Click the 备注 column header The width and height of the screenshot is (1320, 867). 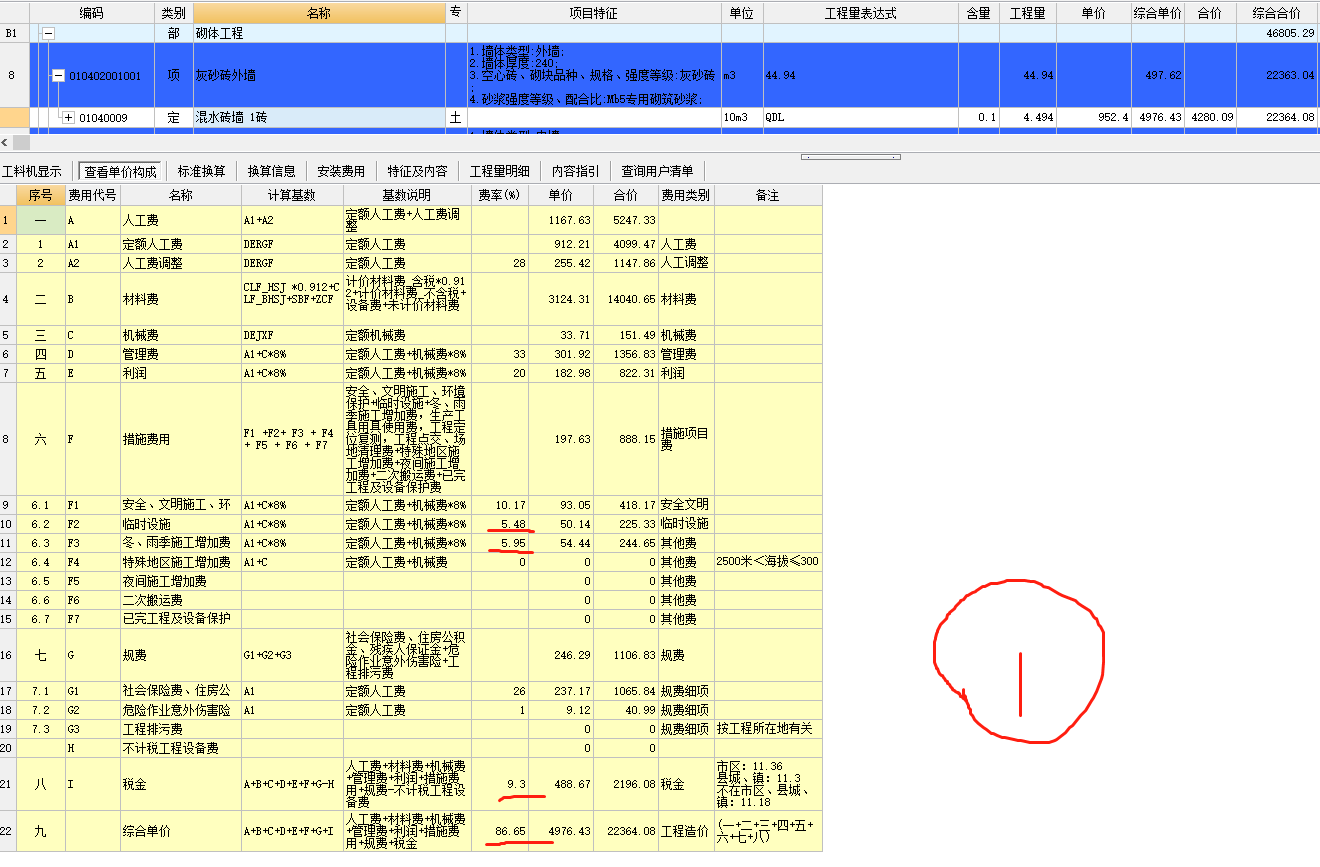768,195
